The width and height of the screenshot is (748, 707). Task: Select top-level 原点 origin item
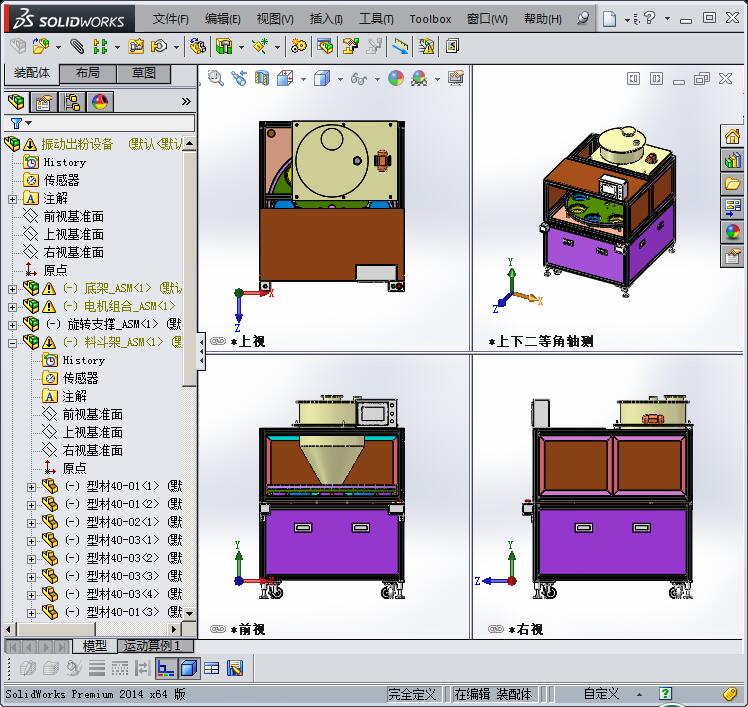[x=55, y=270]
